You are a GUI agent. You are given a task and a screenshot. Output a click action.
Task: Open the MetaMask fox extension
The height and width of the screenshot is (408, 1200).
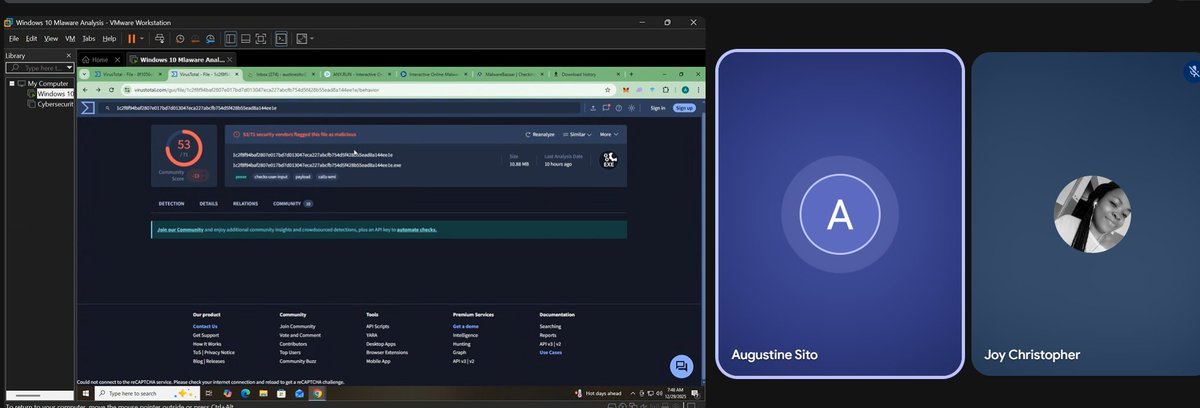[626, 90]
